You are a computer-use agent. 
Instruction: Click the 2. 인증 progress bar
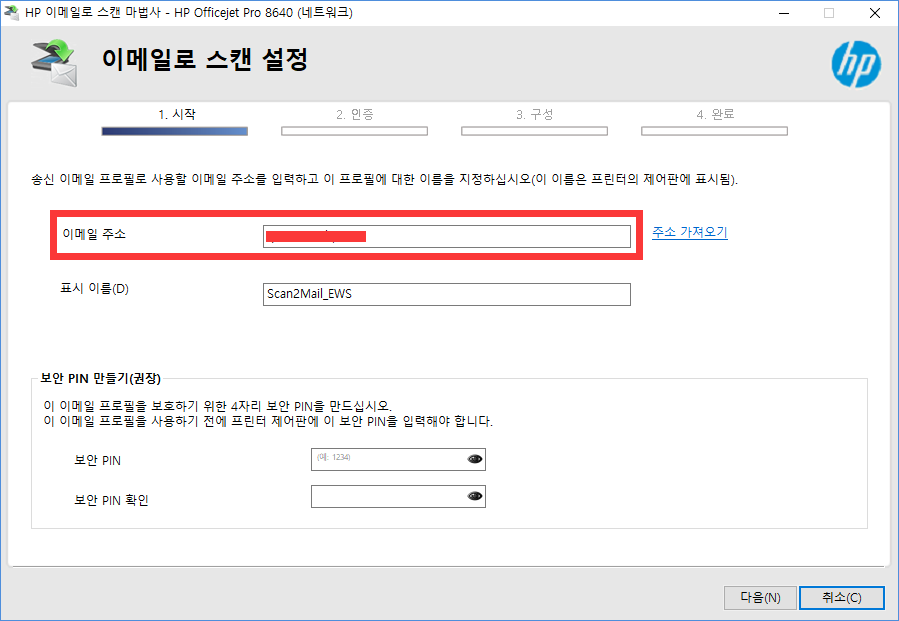[x=354, y=131]
